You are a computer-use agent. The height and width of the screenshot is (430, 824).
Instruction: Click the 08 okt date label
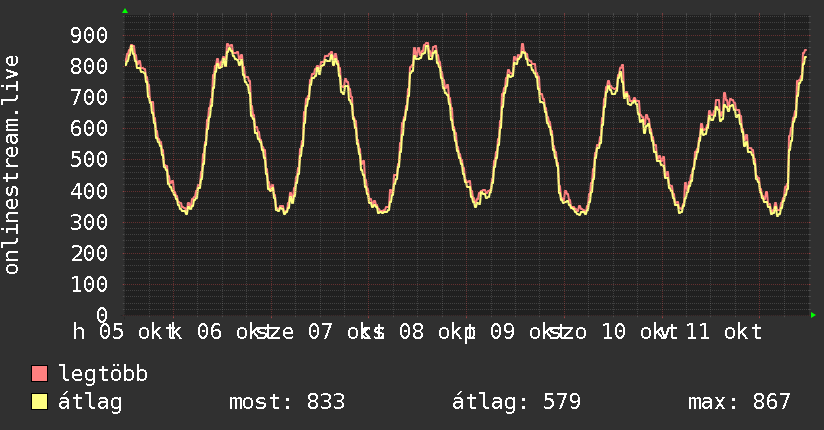437,332
